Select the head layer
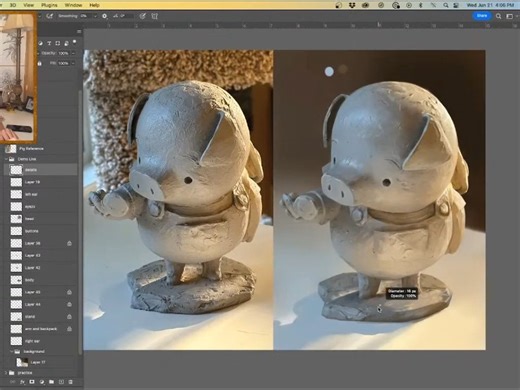520x390 pixels. (x=40, y=219)
